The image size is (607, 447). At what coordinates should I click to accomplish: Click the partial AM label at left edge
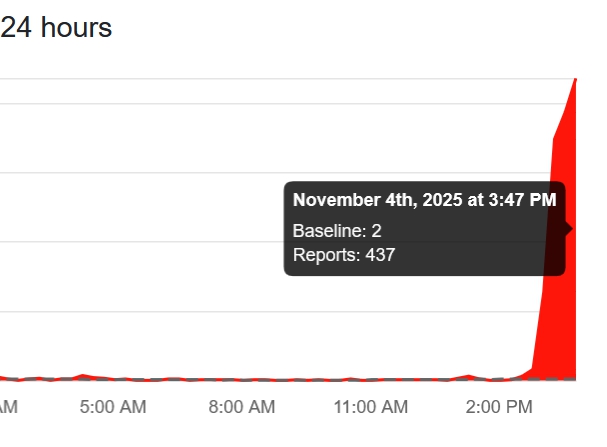pos(8,407)
